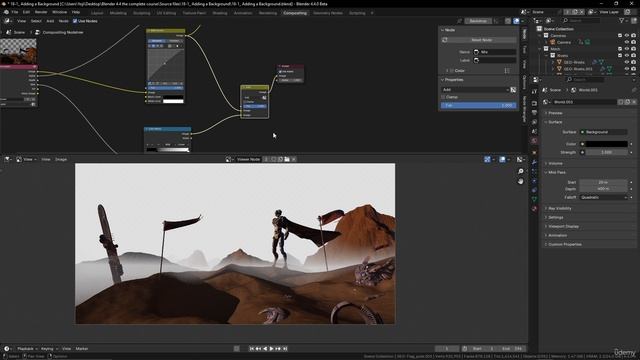Open the World properties tab icon

pyautogui.click(x=534, y=141)
